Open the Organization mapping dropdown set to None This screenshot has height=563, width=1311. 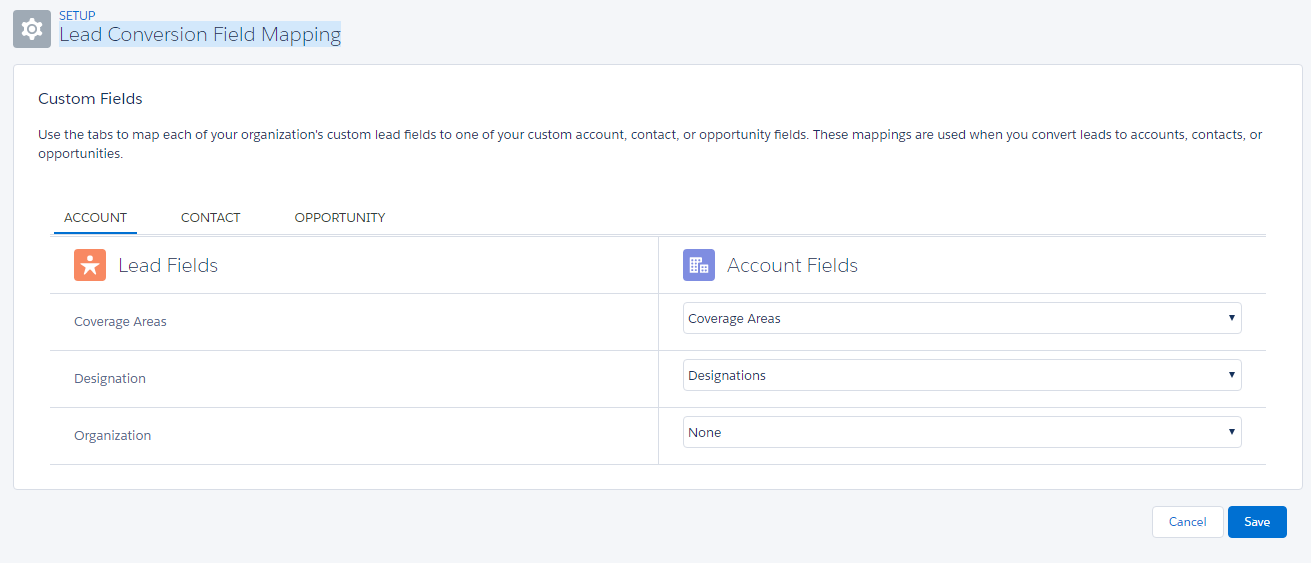point(962,432)
